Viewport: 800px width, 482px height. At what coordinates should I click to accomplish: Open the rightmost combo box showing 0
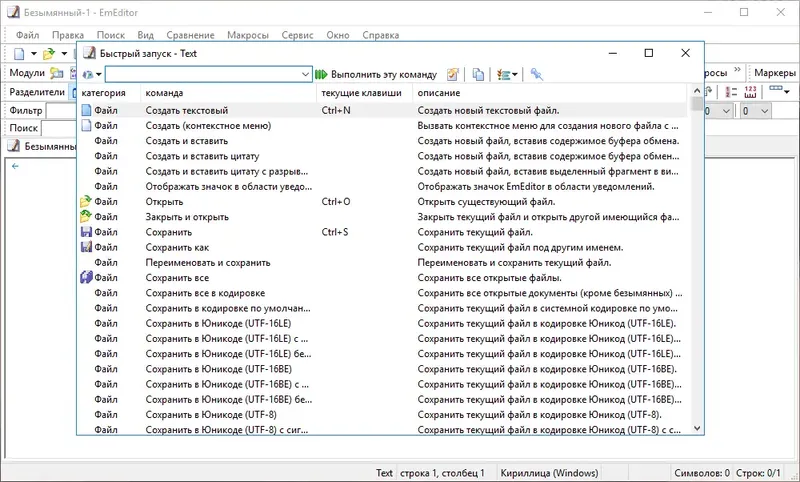[756, 111]
